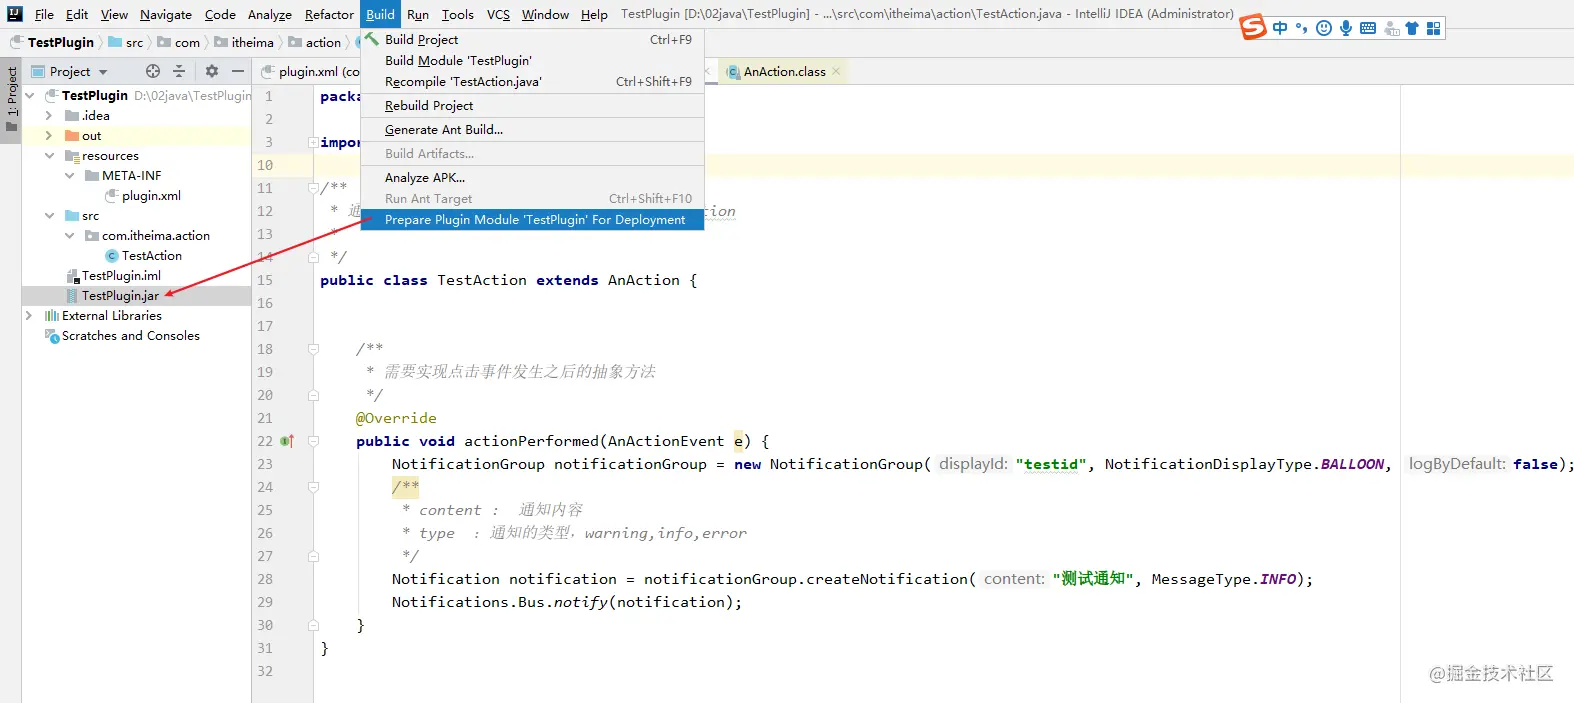The width and height of the screenshot is (1574, 703).
Task: Click the microphone voice input icon
Action: (1346, 28)
